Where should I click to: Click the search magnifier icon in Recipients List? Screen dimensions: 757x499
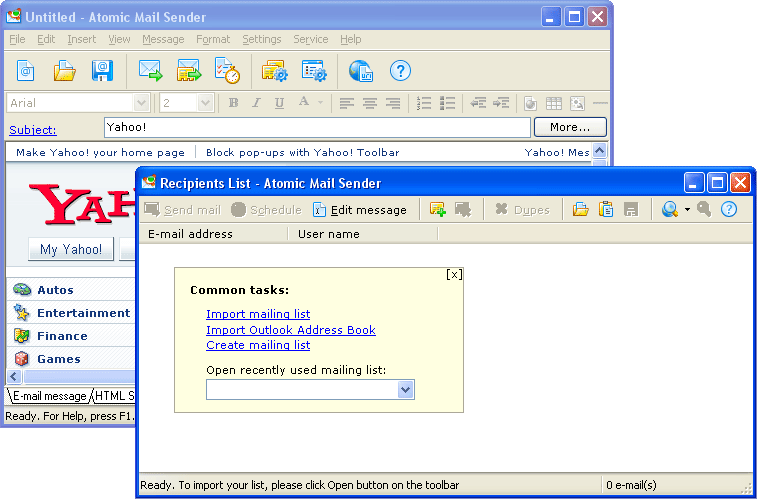tap(670, 209)
